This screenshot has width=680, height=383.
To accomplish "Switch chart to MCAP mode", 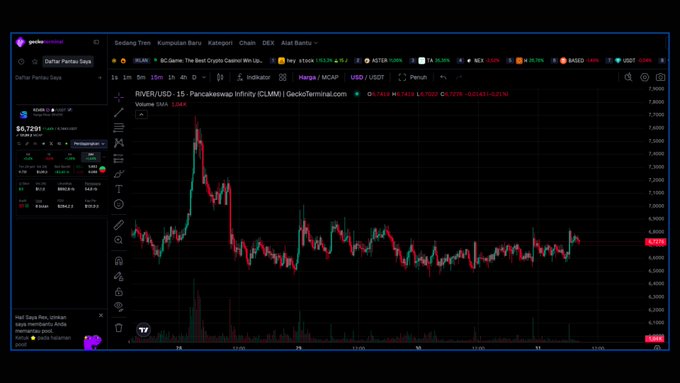I will point(330,77).
